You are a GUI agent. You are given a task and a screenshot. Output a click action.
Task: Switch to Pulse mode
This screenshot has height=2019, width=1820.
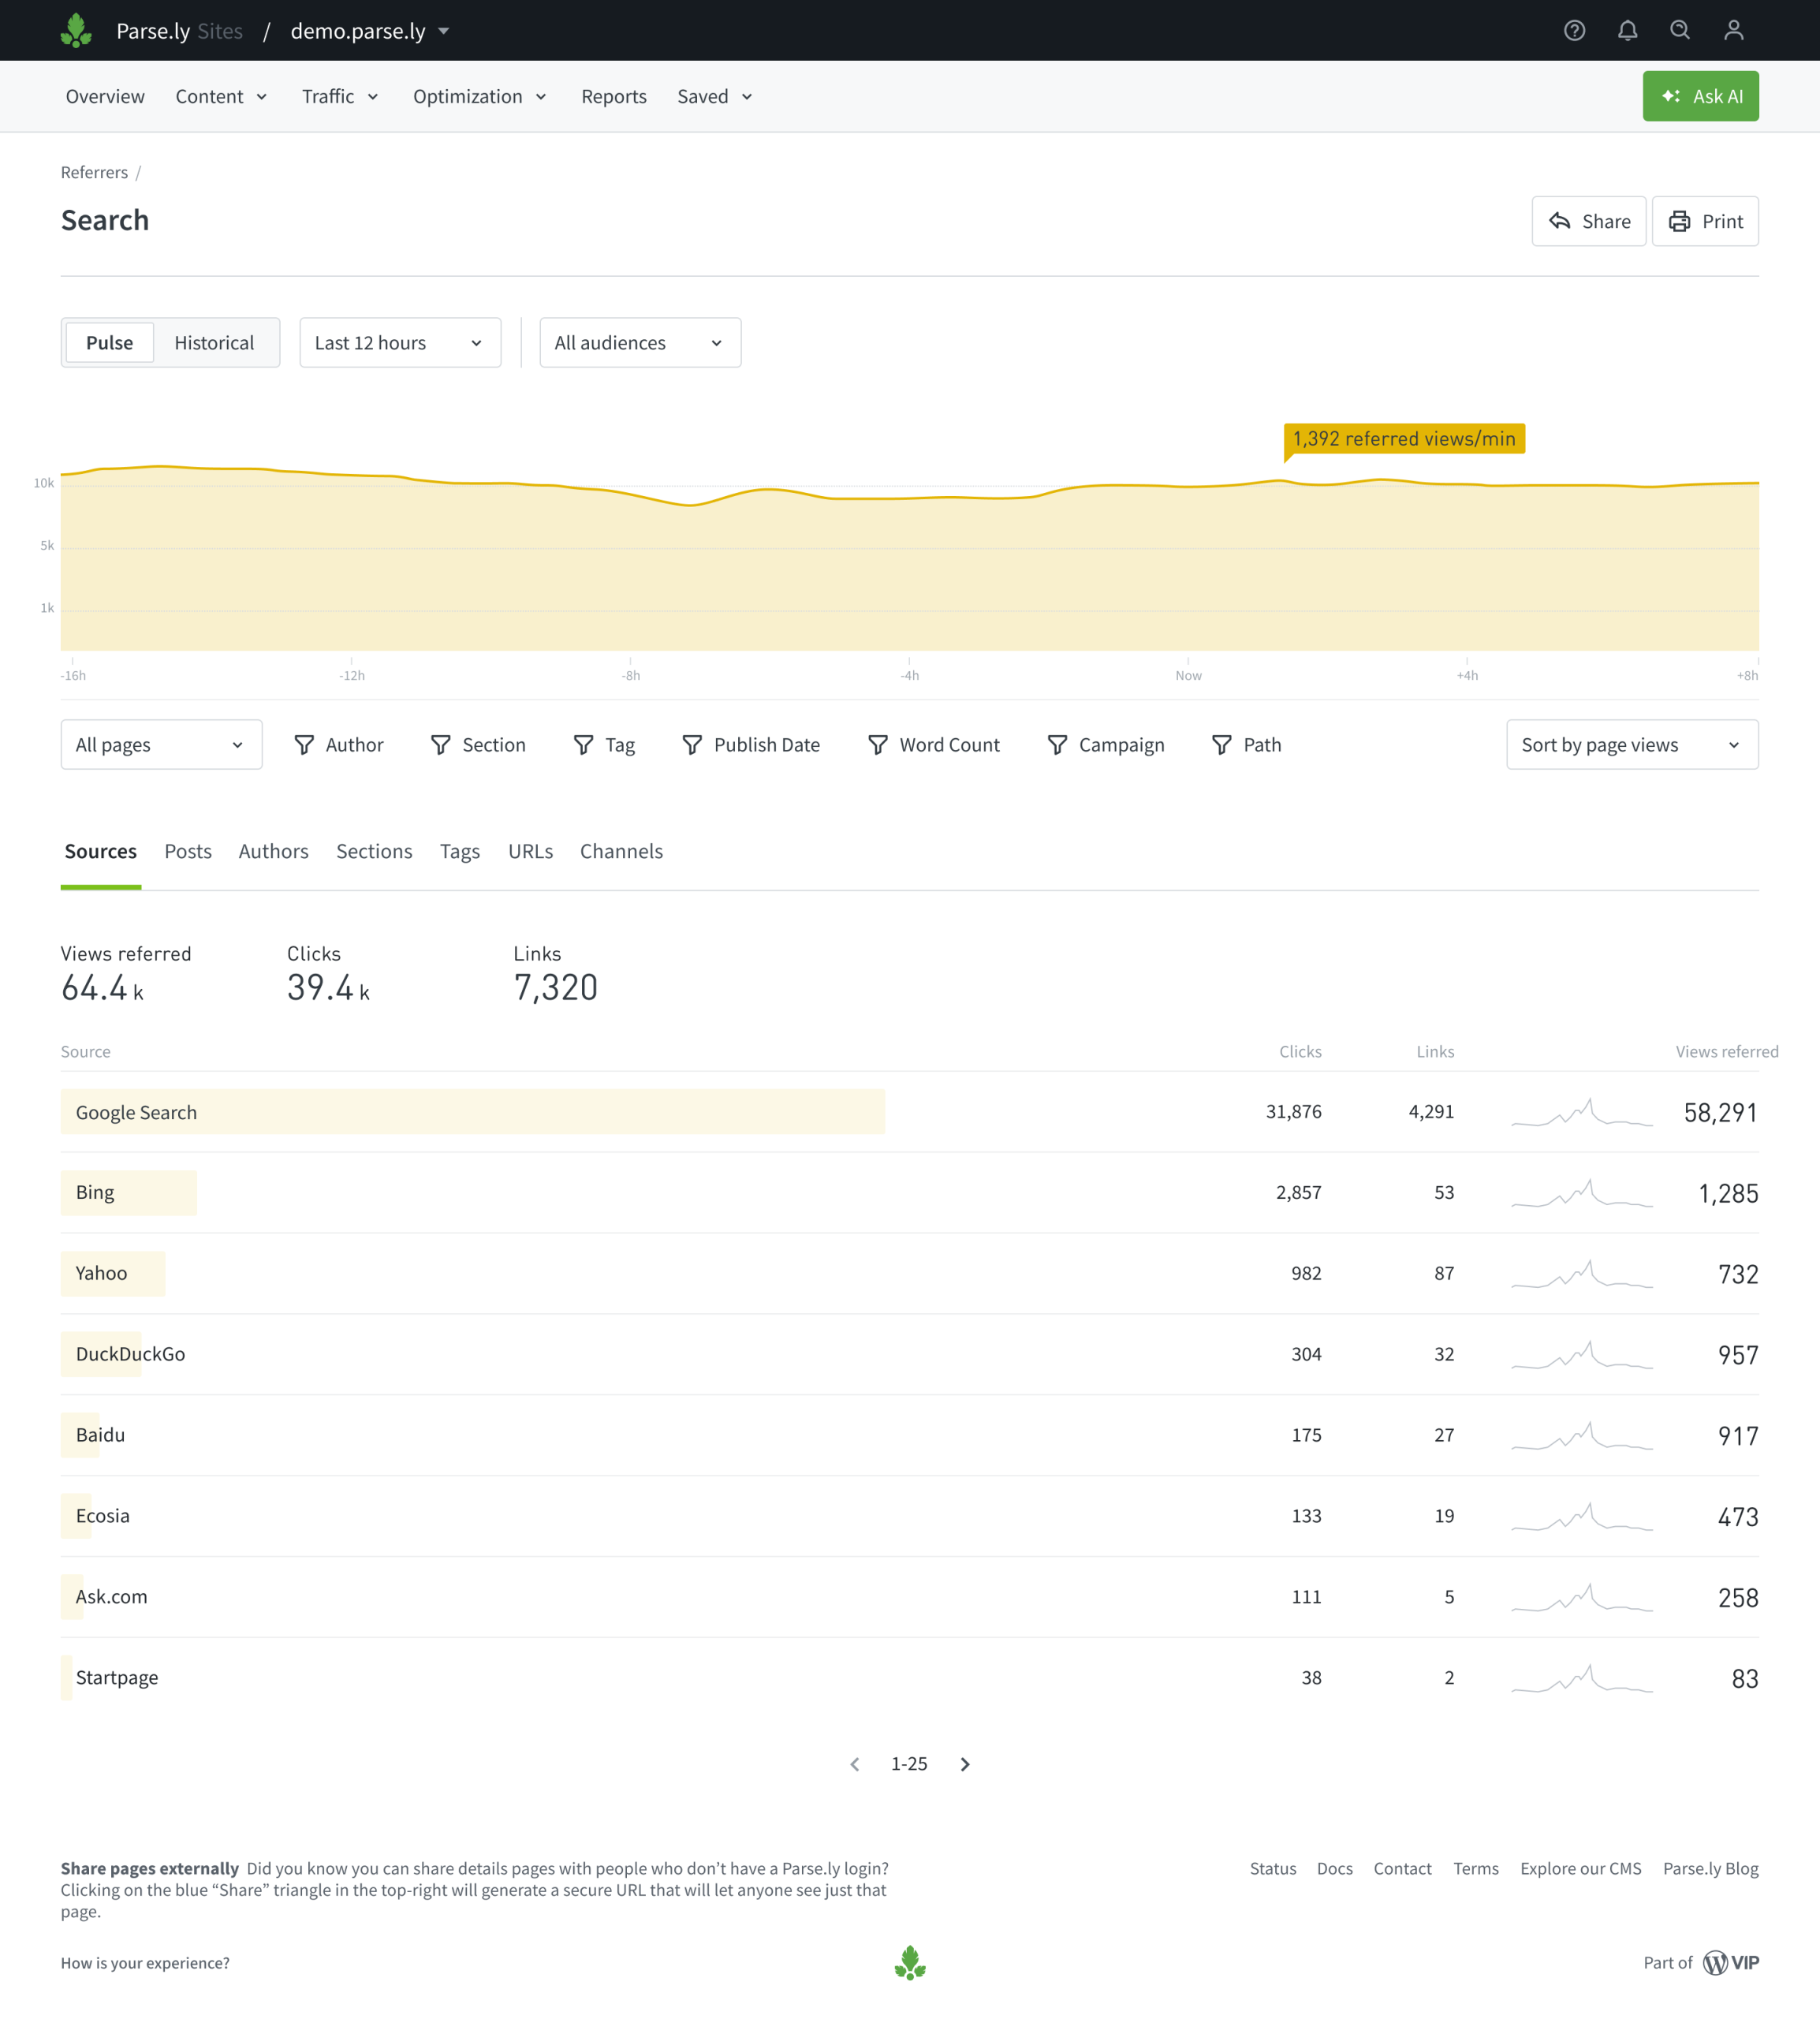(x=109, y=343)
